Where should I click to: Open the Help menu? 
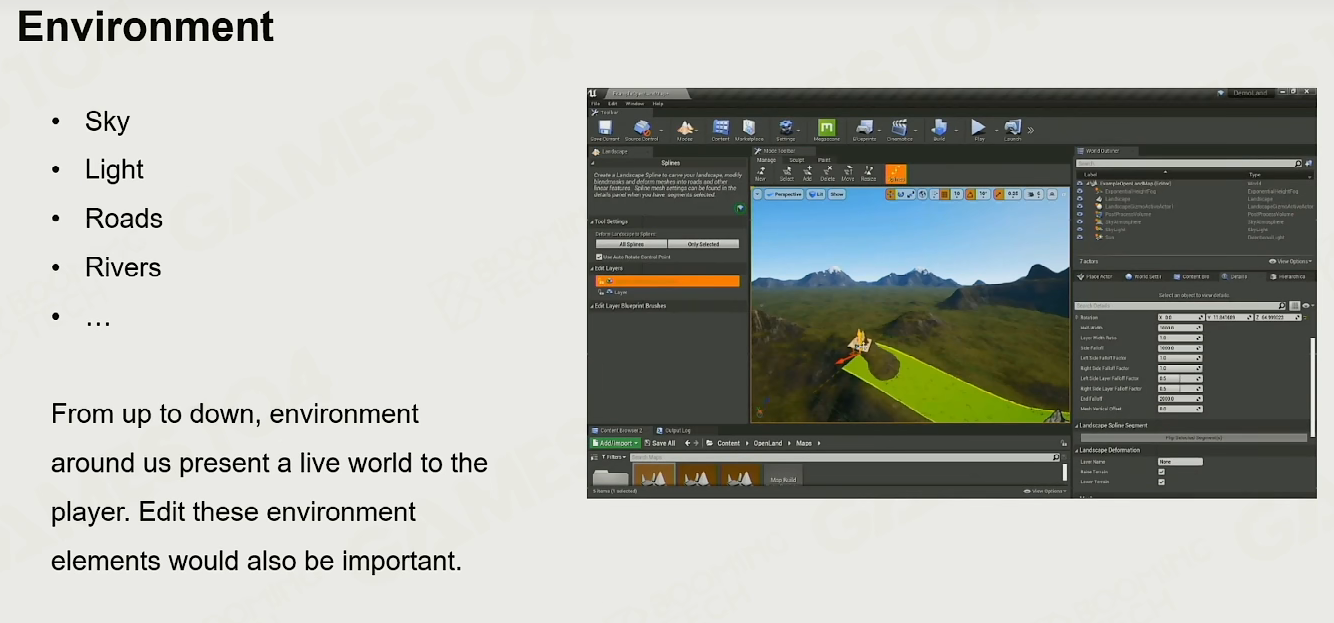pos(658,103)
